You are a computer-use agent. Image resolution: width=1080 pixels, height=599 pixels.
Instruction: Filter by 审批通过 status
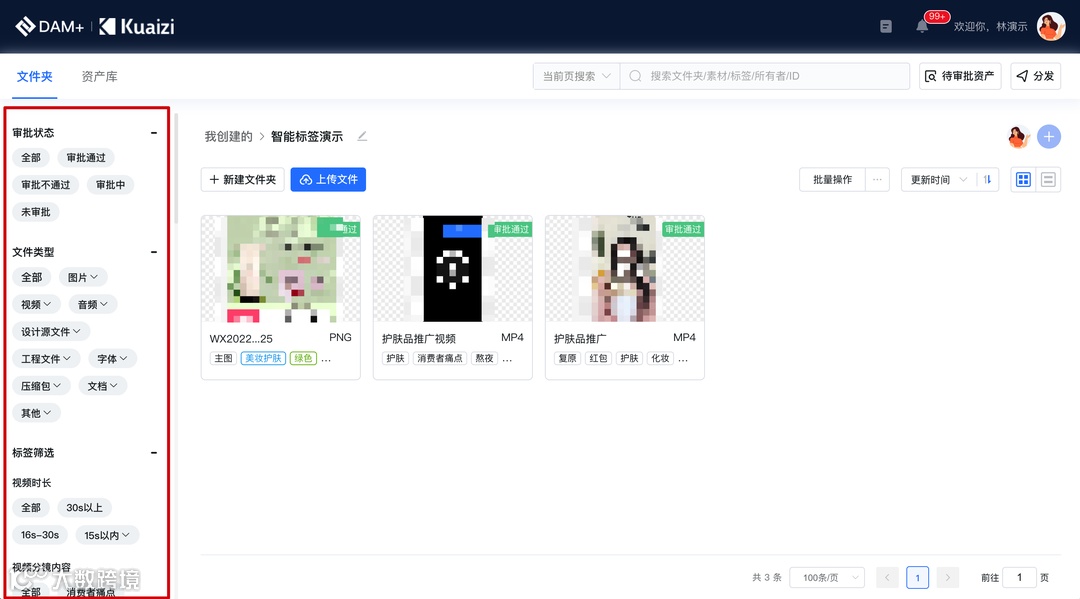click(x=86, y=158)
